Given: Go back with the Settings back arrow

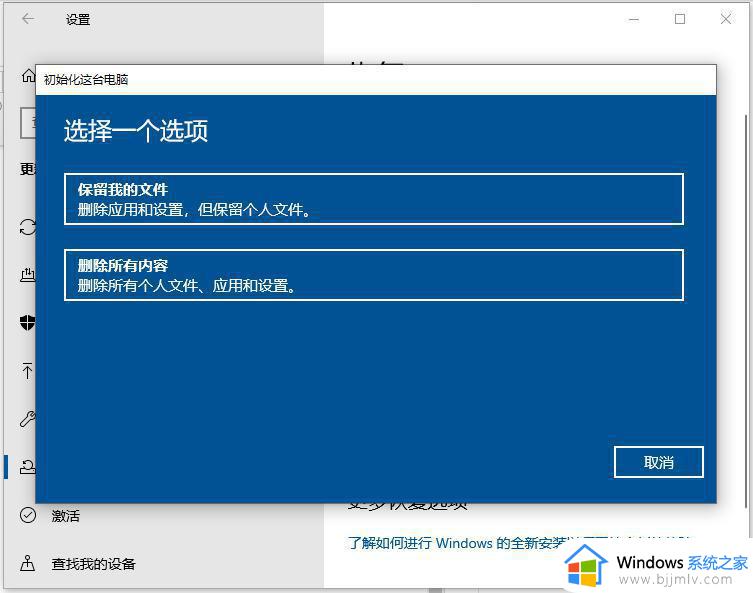Looking at the screenshot, I should pyautogui.click(x=28, y=19).
